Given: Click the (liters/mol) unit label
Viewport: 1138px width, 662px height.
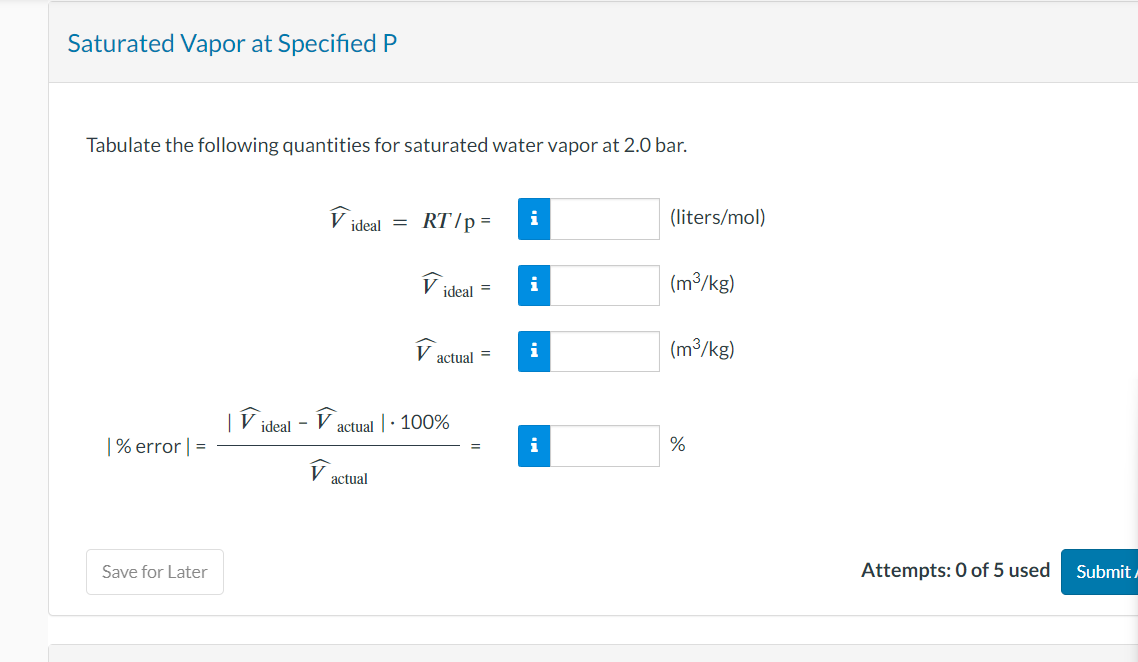Looking at the screenshot, I should coord(717,217).
